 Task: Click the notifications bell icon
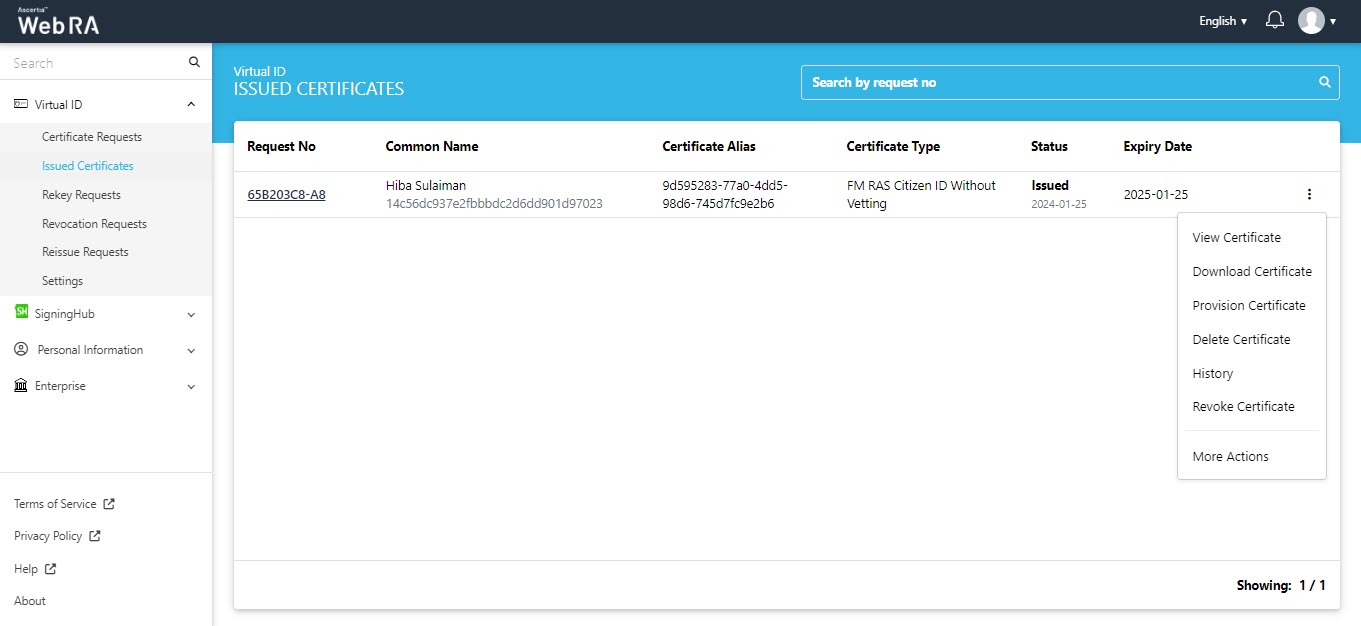(1274, 20)
